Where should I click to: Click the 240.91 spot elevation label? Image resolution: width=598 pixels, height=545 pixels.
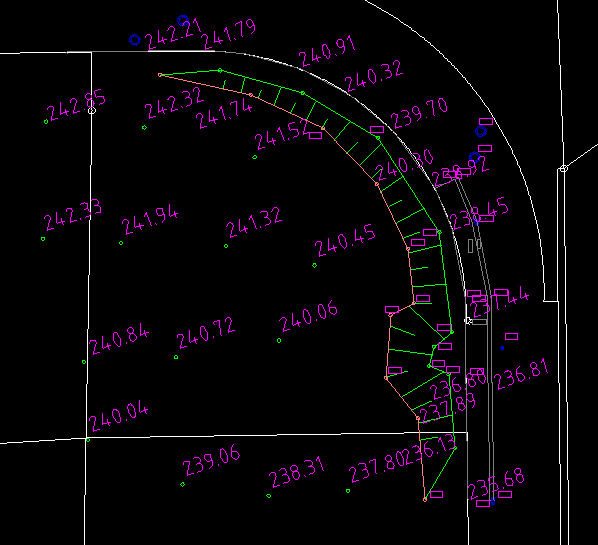click(328, 51)
